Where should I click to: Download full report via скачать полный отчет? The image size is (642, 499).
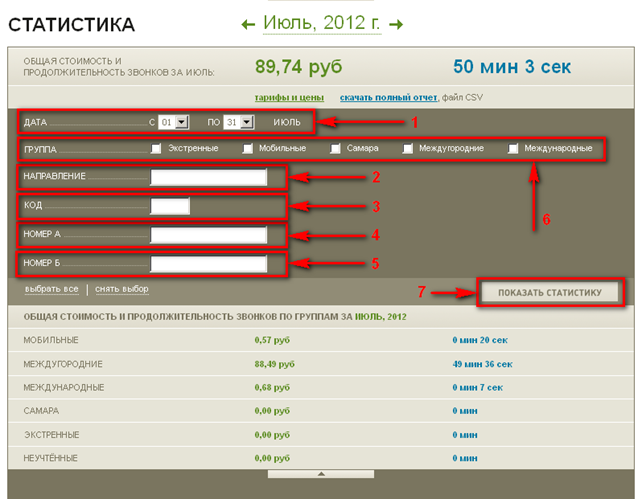tap(388, 97)
